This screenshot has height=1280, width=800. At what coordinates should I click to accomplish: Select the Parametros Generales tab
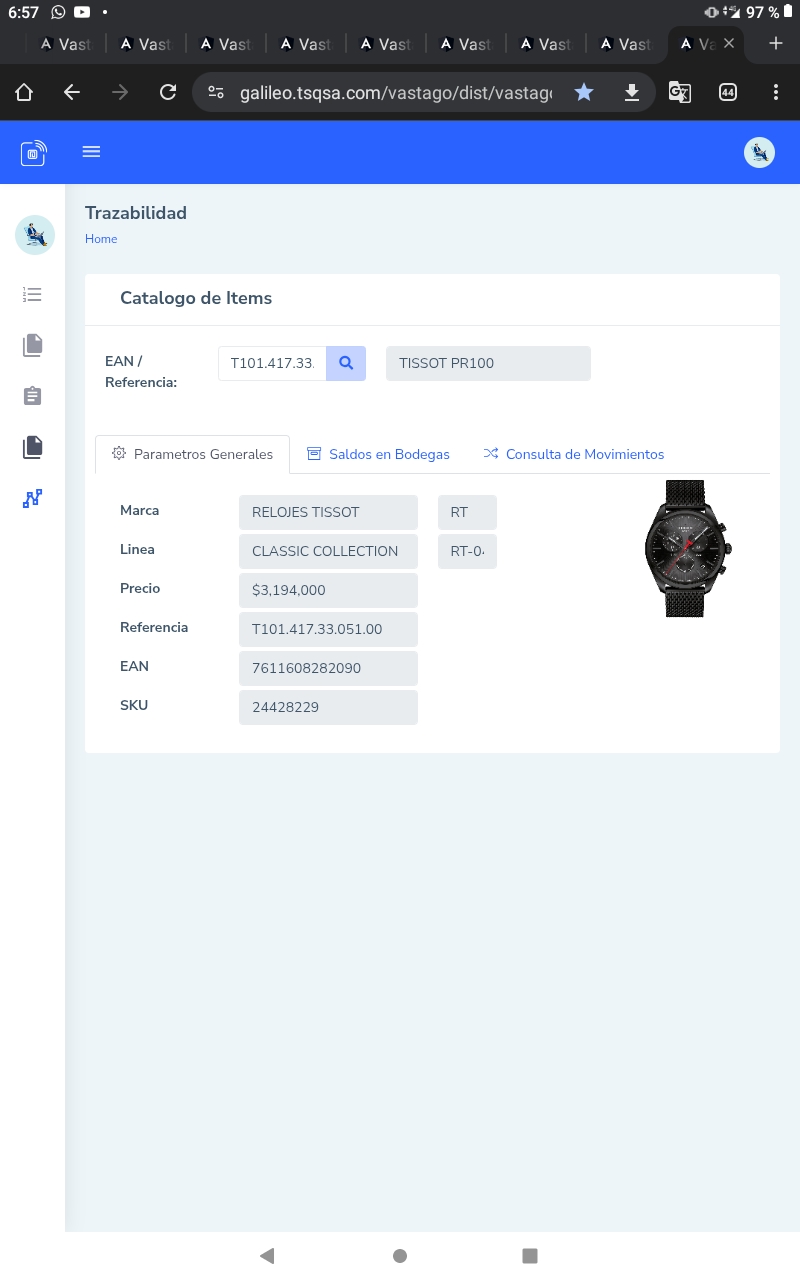[x=192, y=454]
